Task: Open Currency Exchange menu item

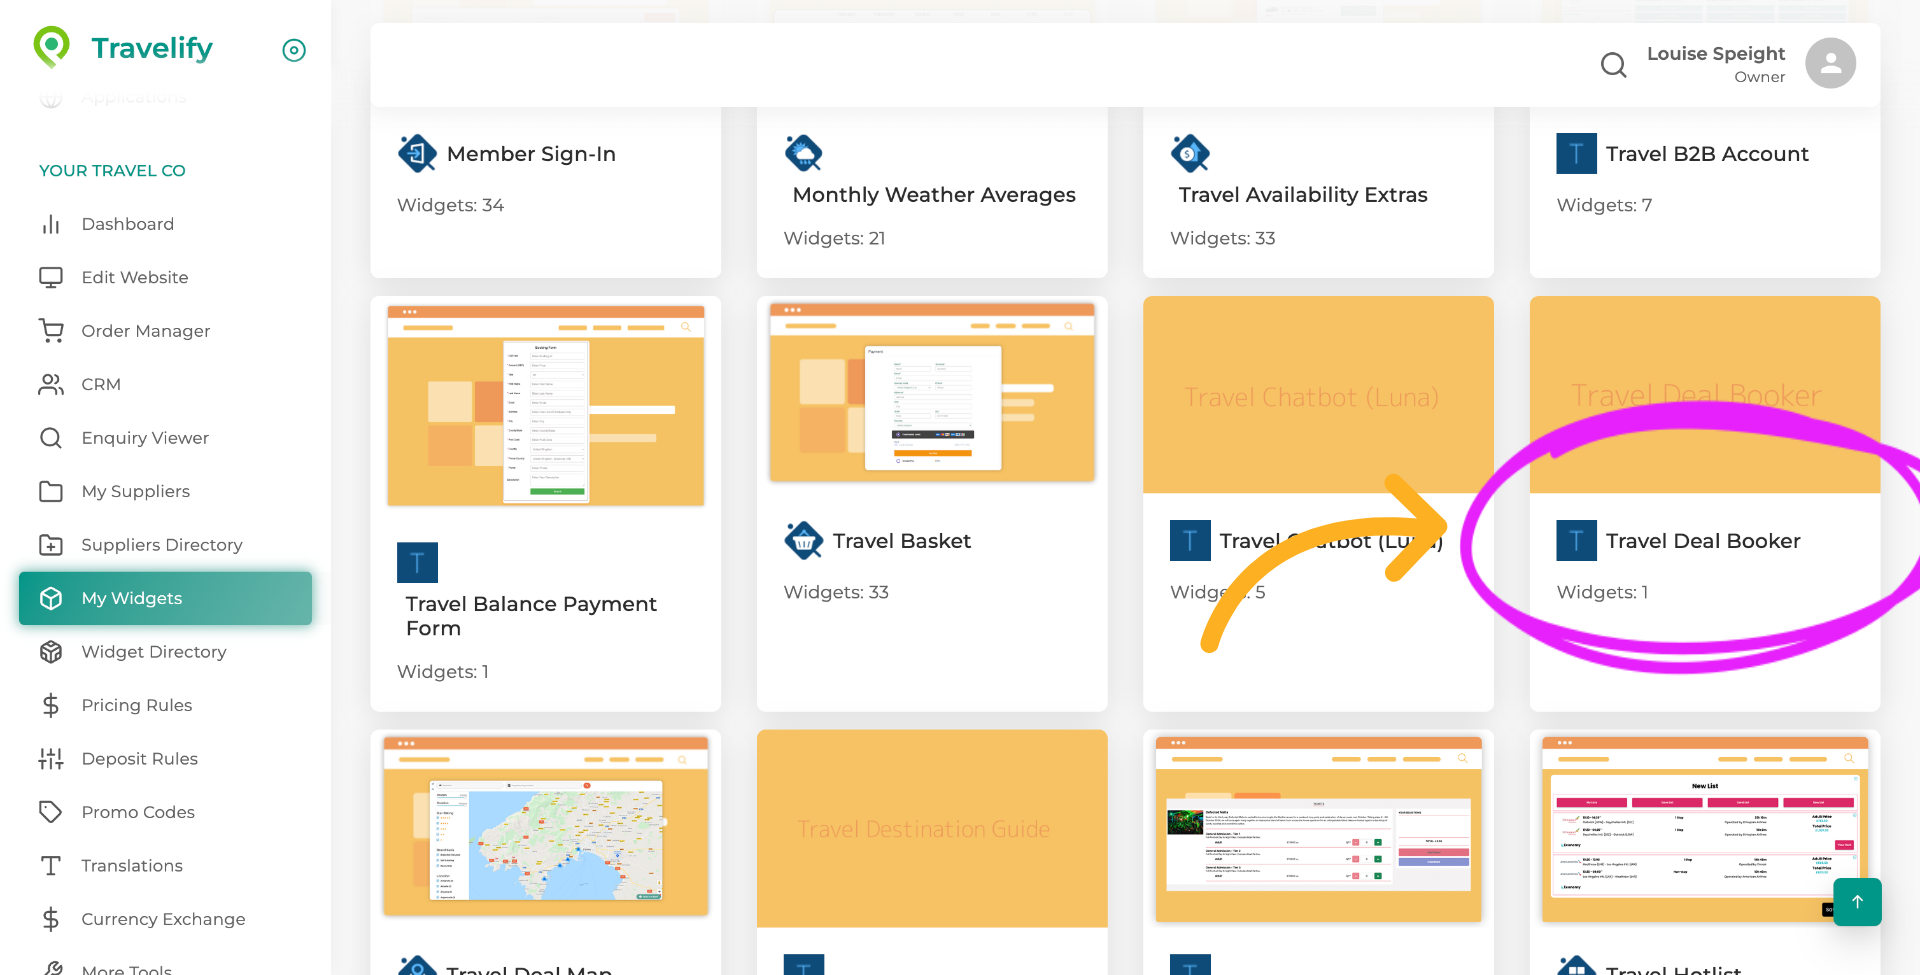Action: coord(165,919)
